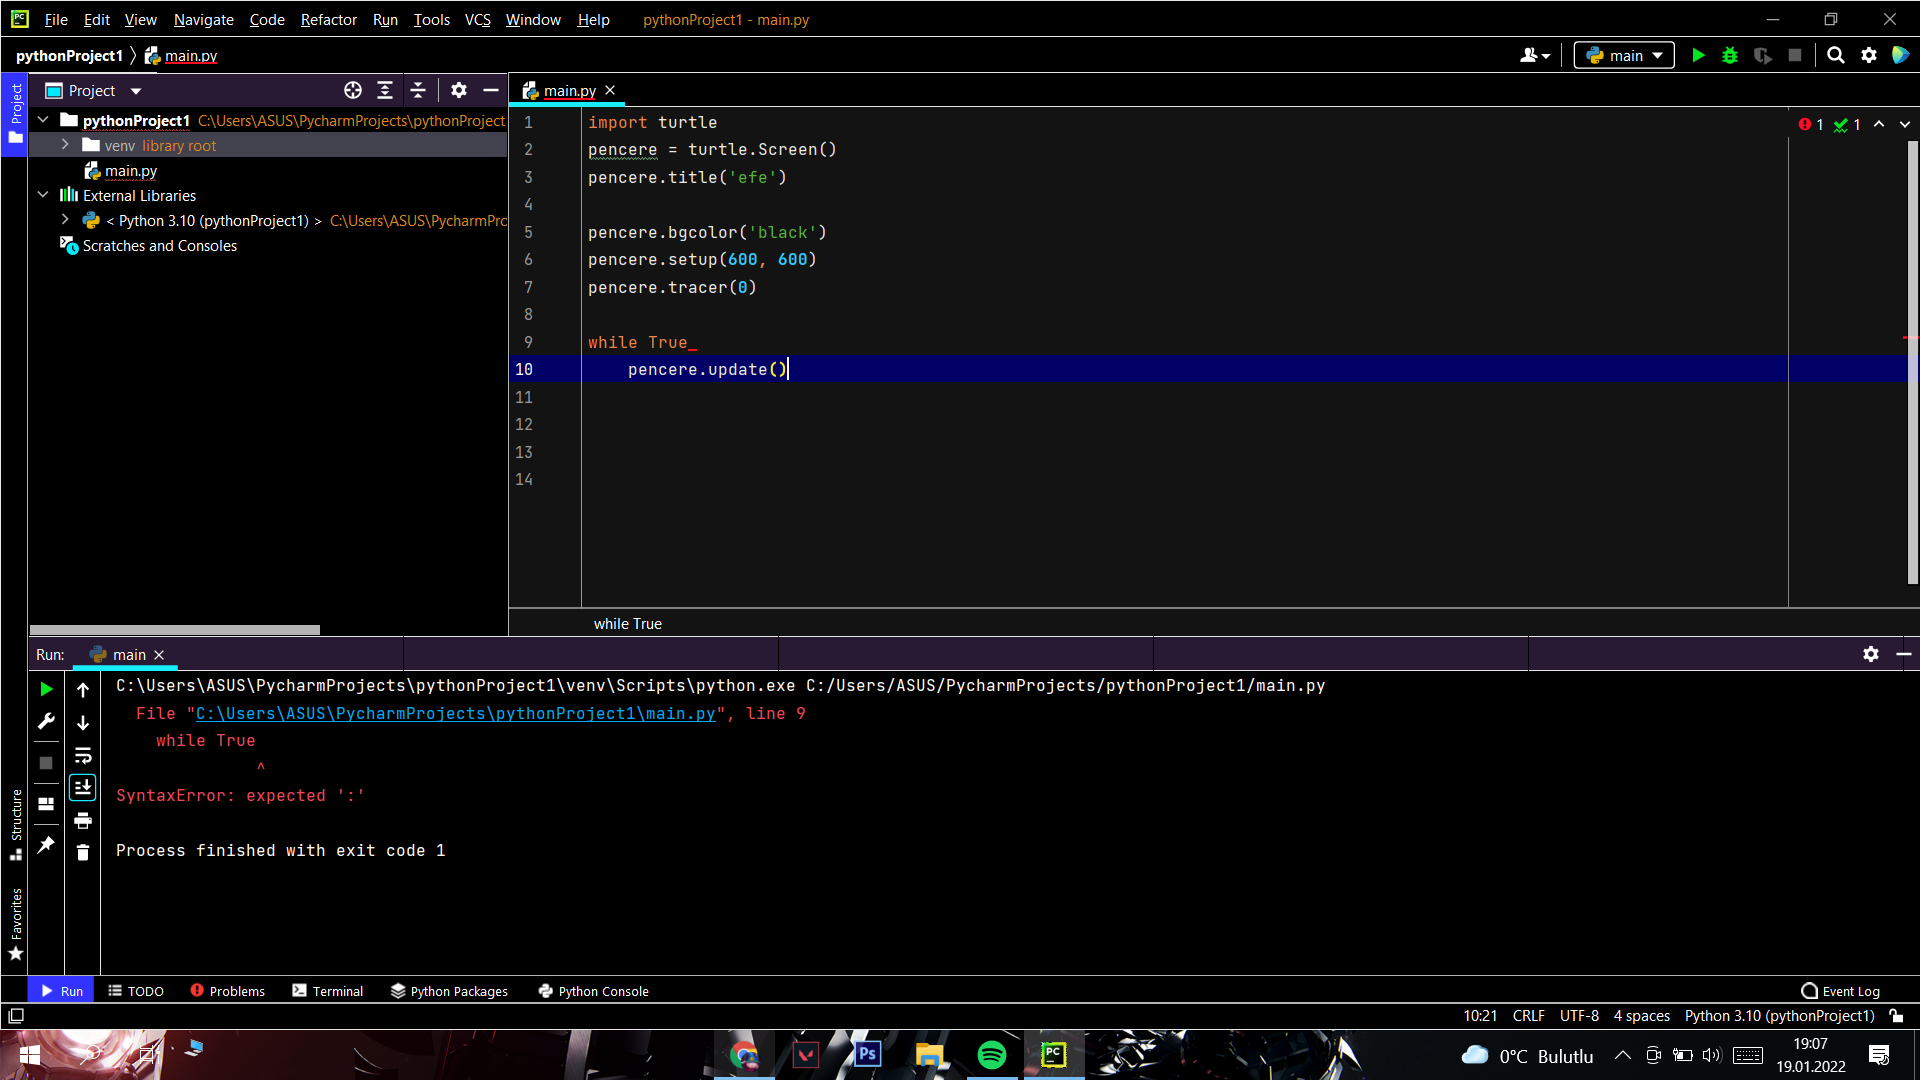Screen dimensions: 1920x1080
Task: Open Search Everywhere magnifier icon
Action: (1836, 56)
